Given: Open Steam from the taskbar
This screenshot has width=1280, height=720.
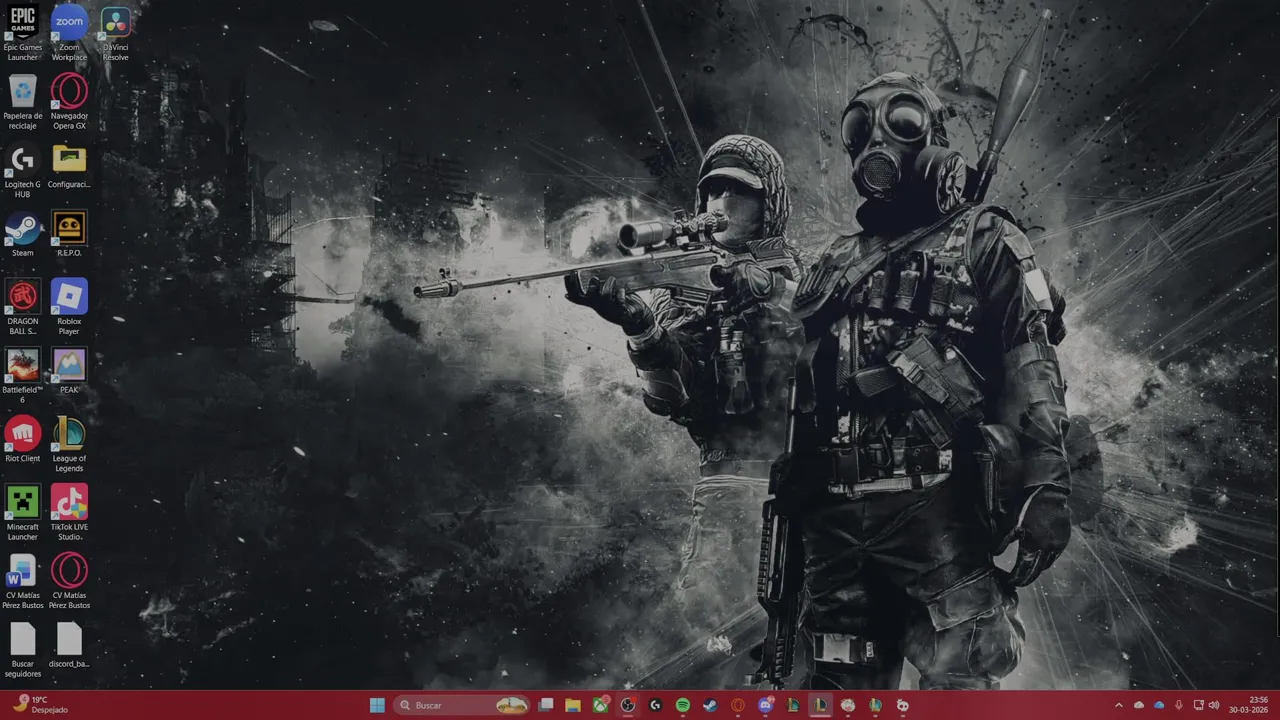Looking at the screenshot, I should [x=710, y=705].
